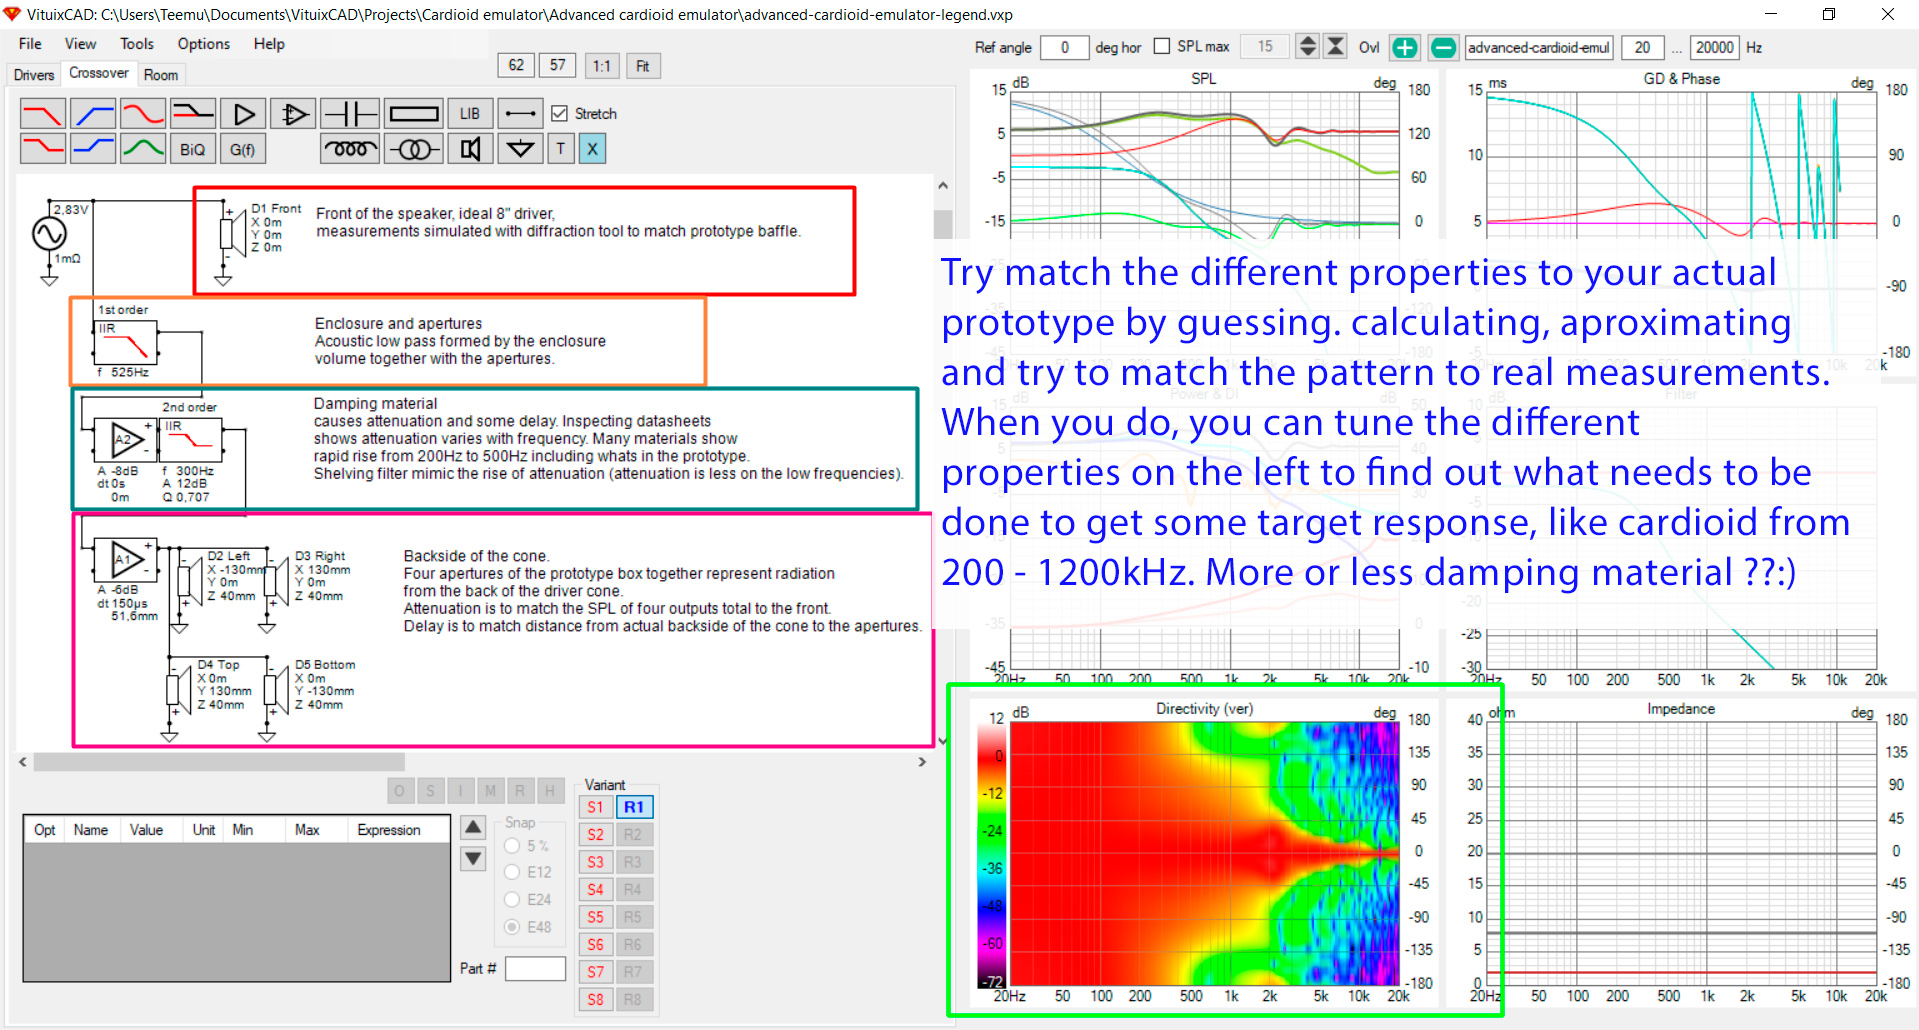
Task: Edit the Ref angle input field
Action: coord(1064,47)
